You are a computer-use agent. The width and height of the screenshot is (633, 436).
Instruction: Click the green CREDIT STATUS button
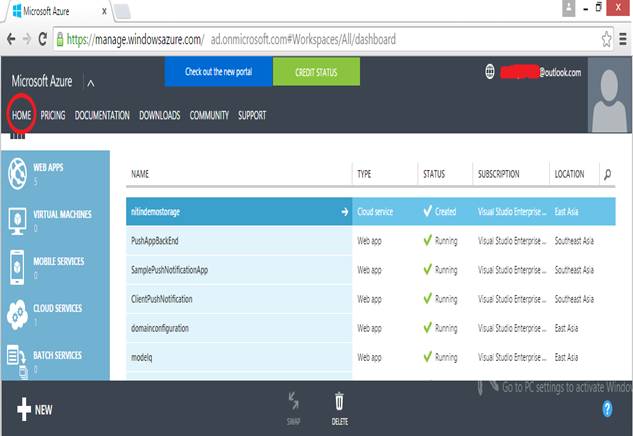click(316, 71)
